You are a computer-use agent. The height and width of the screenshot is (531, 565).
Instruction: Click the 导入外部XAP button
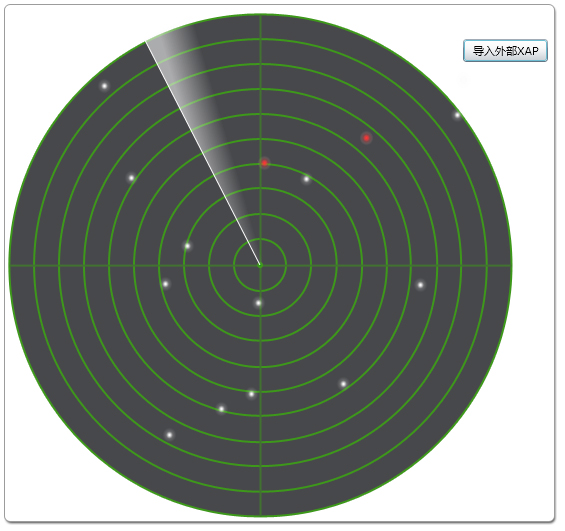(505, 51)
